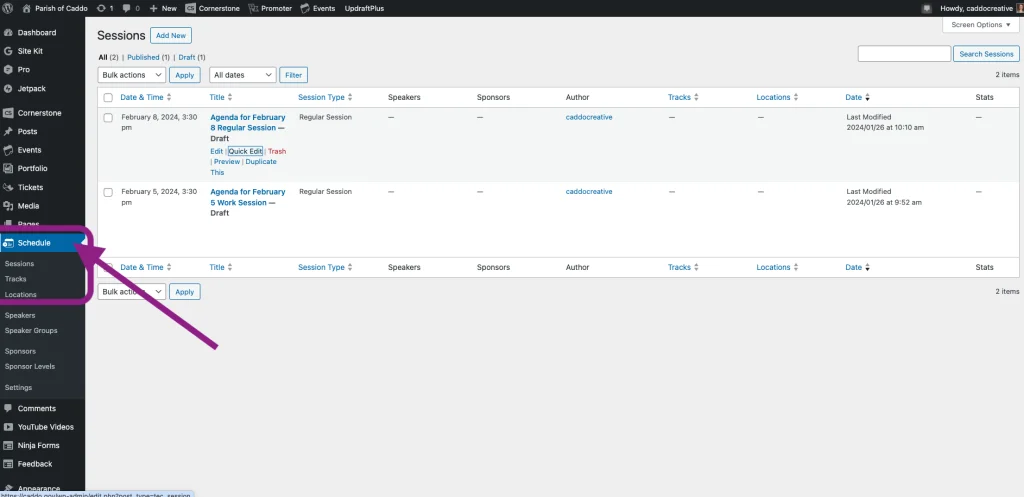Click the Jetpack icon in sidebar

click(8, 88)
